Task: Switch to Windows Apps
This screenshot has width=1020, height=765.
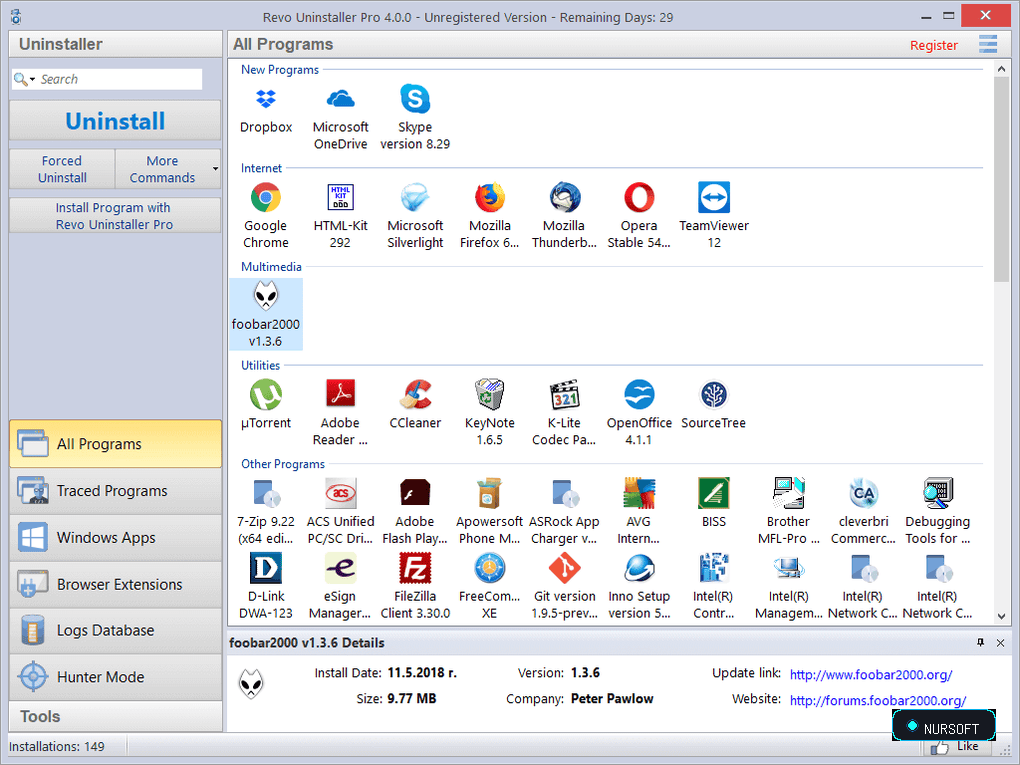Action: 115,537
